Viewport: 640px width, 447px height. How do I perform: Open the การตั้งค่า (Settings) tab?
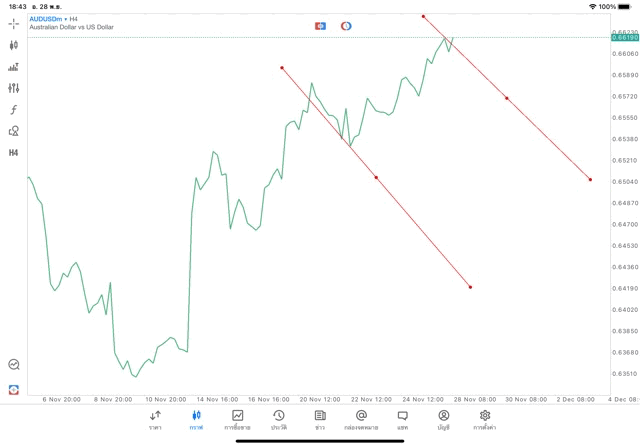coord(485,419)
